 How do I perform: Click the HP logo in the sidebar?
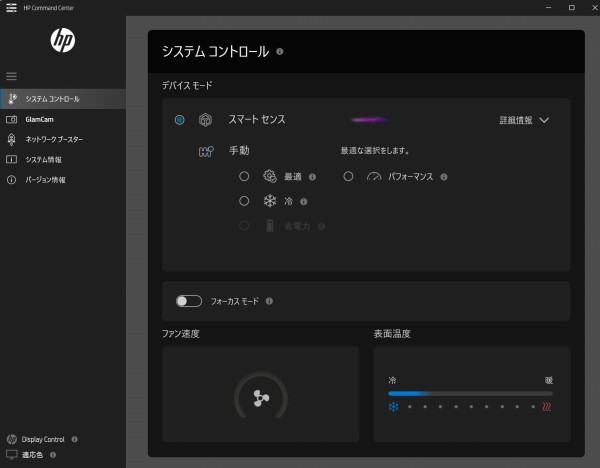62,40
